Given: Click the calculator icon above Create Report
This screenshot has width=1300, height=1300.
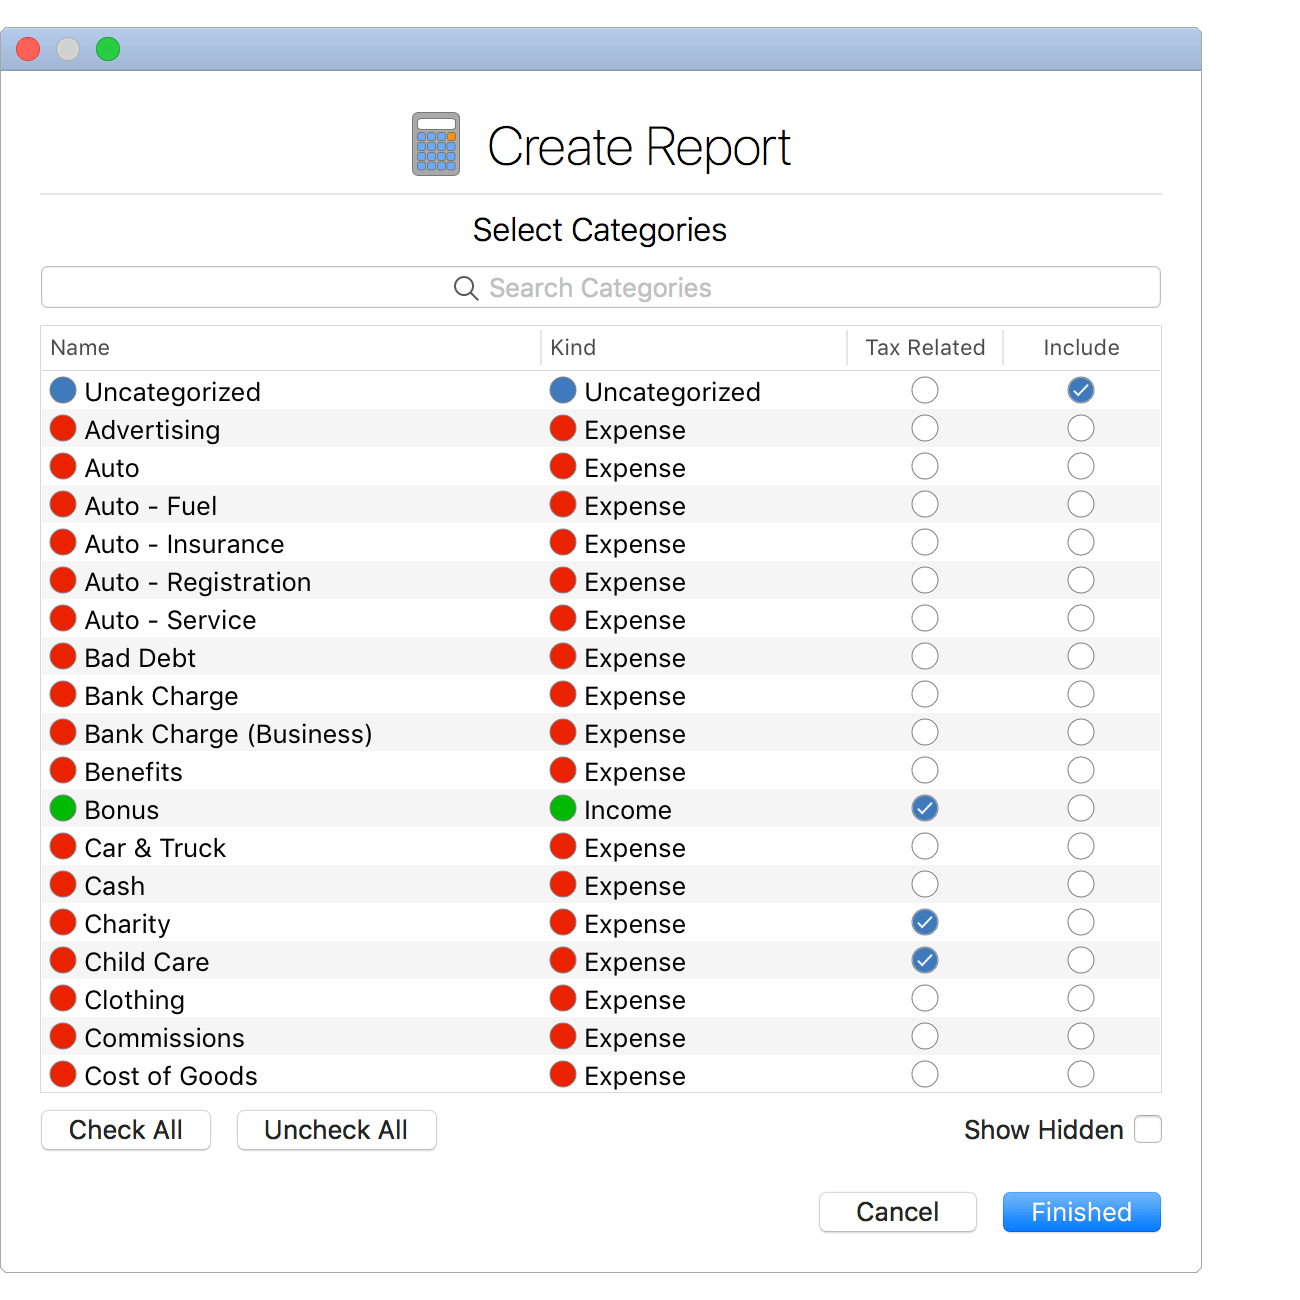Looking at the screenshot, I should tap(434, 144).
